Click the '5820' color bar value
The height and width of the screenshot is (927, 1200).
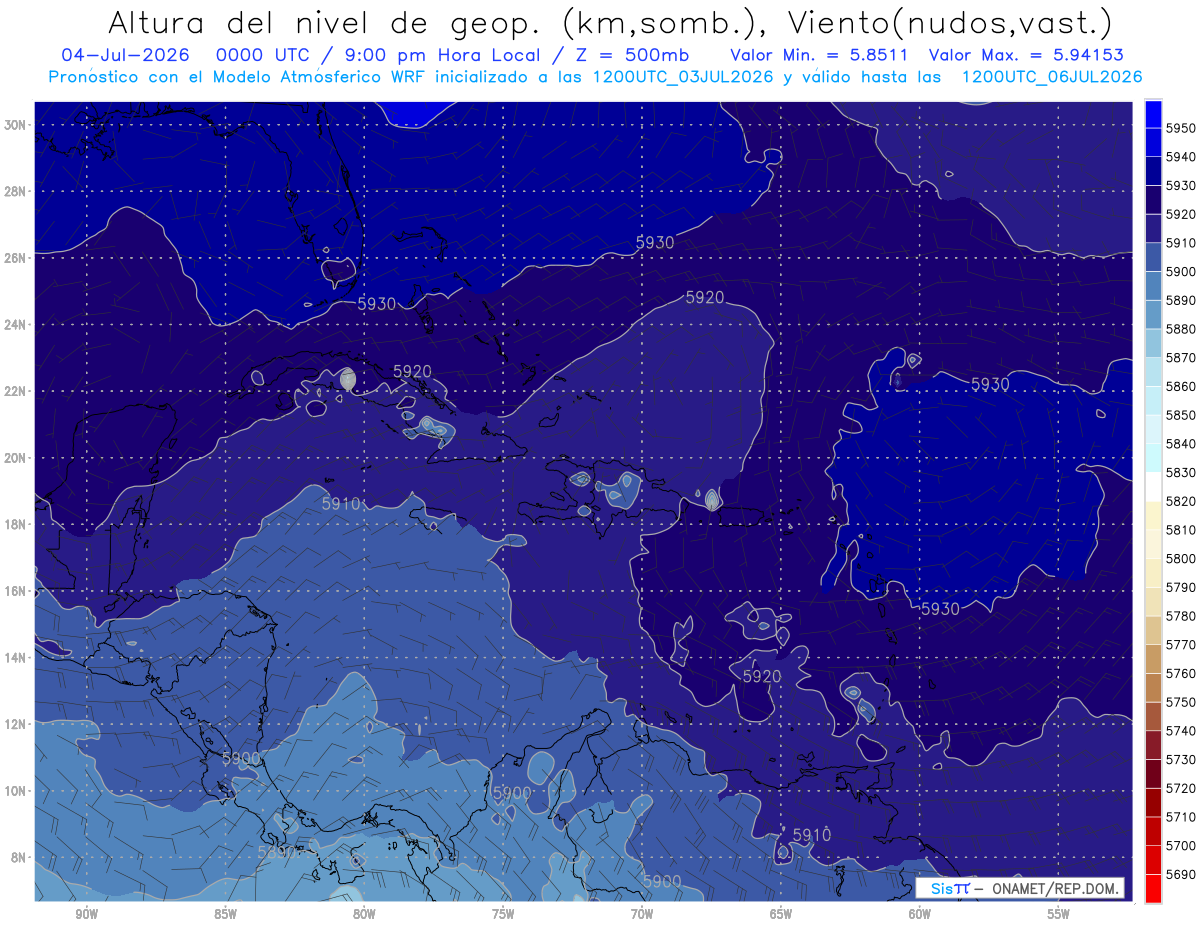click(1181, 501)
